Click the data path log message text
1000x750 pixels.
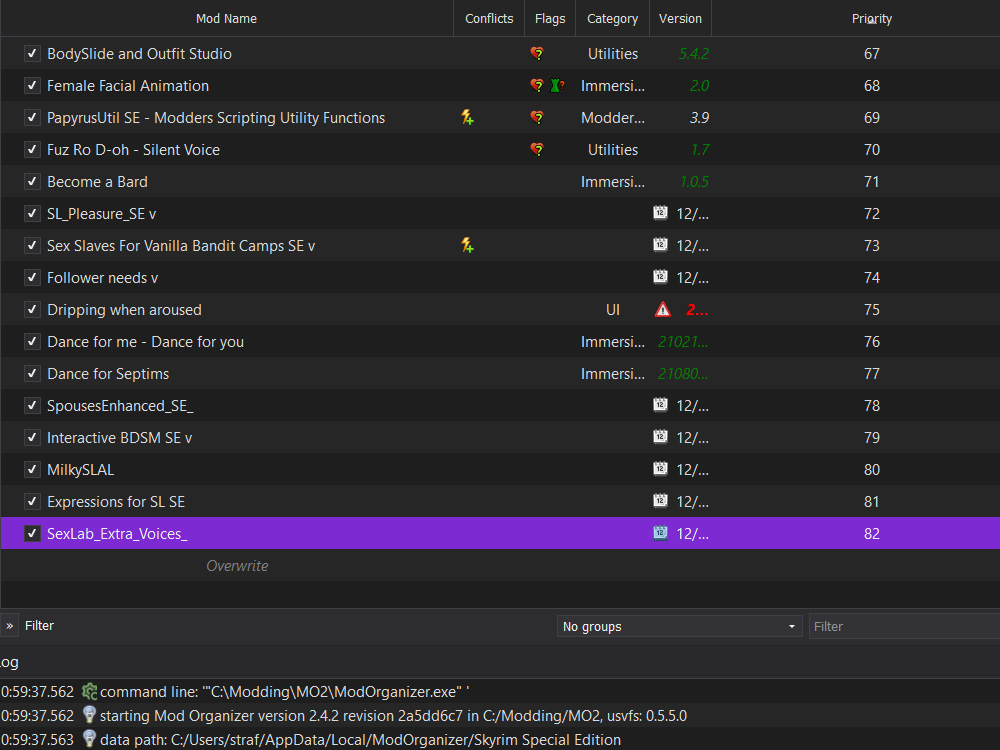tap(360, 739)
